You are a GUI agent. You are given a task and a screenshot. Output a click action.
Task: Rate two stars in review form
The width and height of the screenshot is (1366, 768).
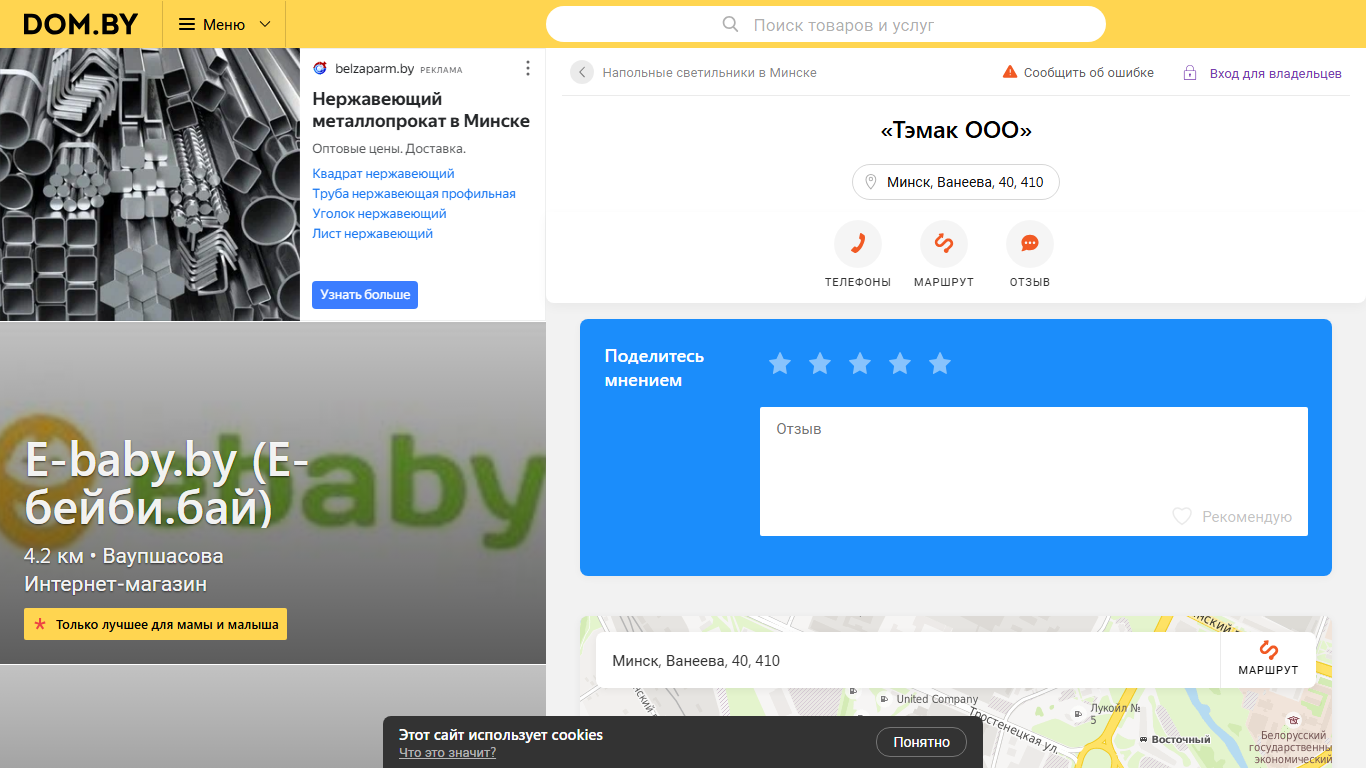click(x=820, y=364)
